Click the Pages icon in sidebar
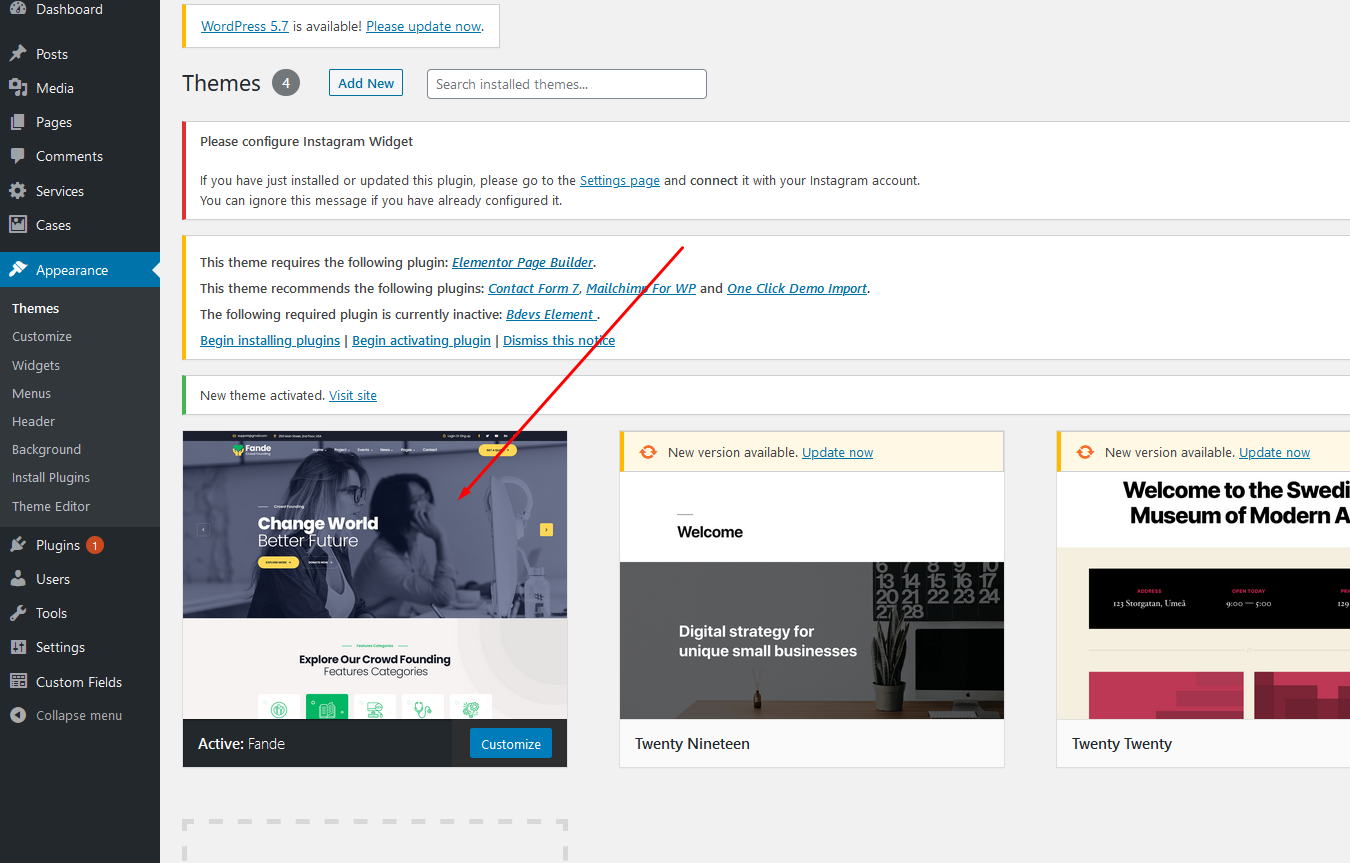The image size is (1350, 863). (18, 122)
